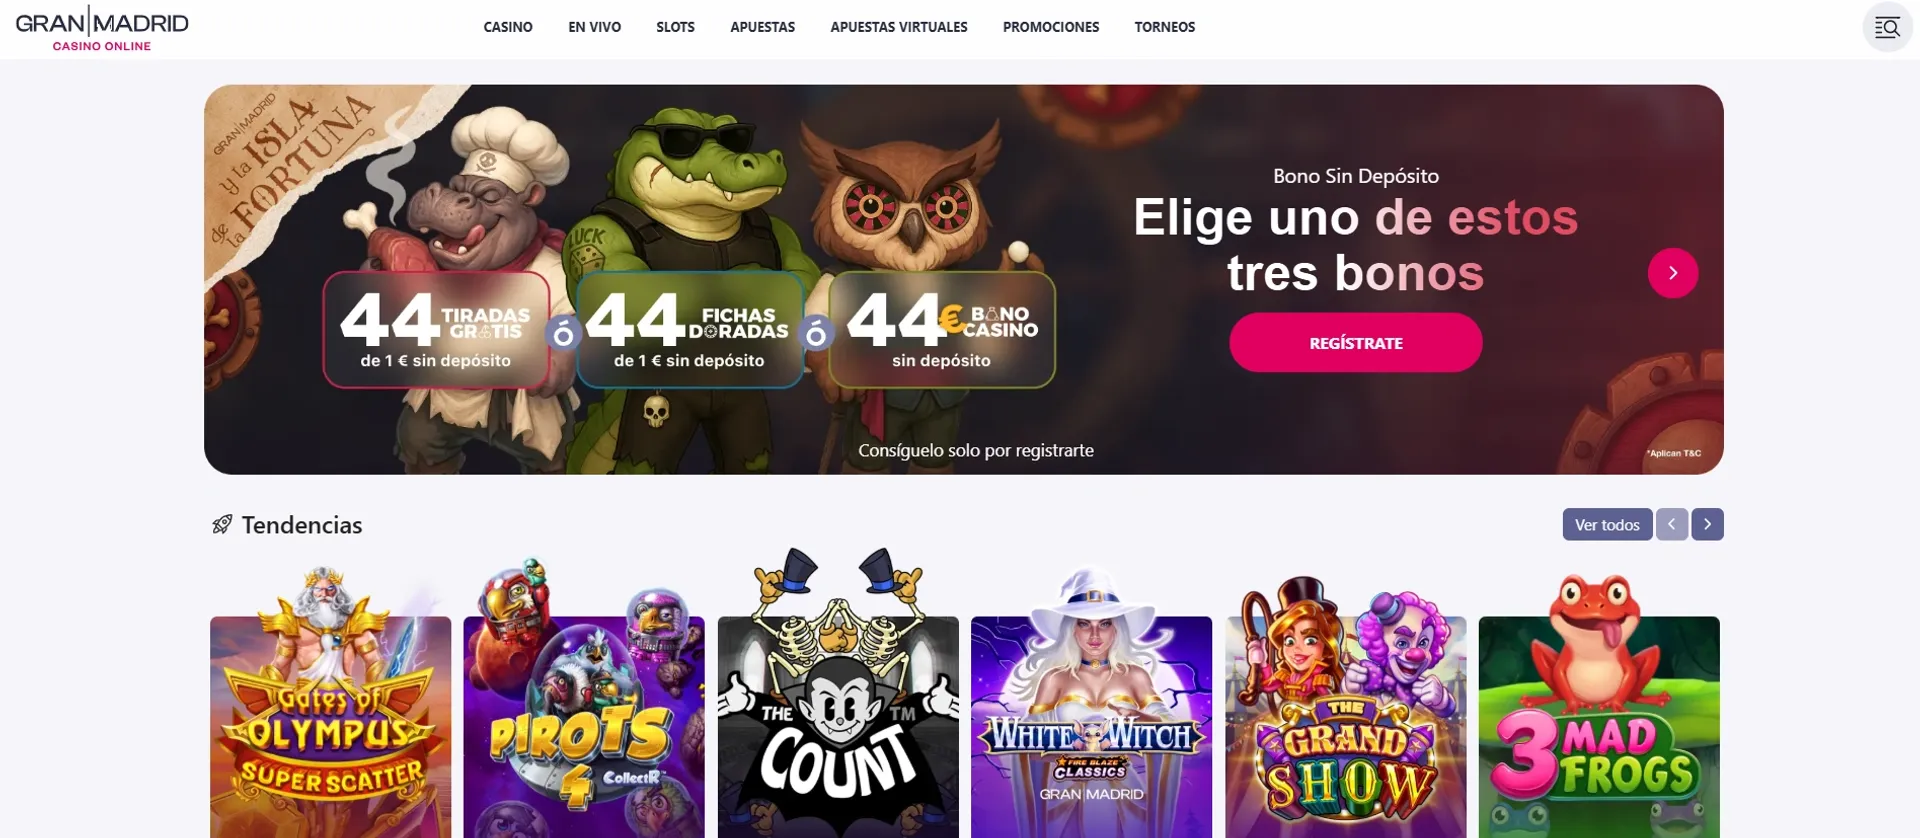Navigate to Apuestas Virtuales
The width and height of the screenshot is (1920, 838).
click(x=899, y=27)
